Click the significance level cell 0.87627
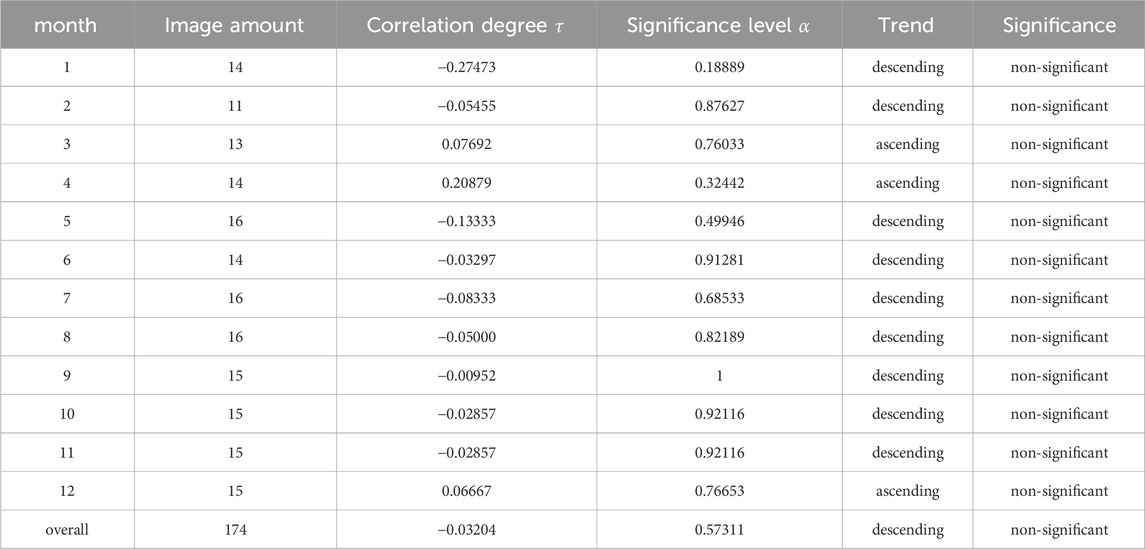Image resolution: width=1145 pixels, height=549 pixels. [719, 106]
